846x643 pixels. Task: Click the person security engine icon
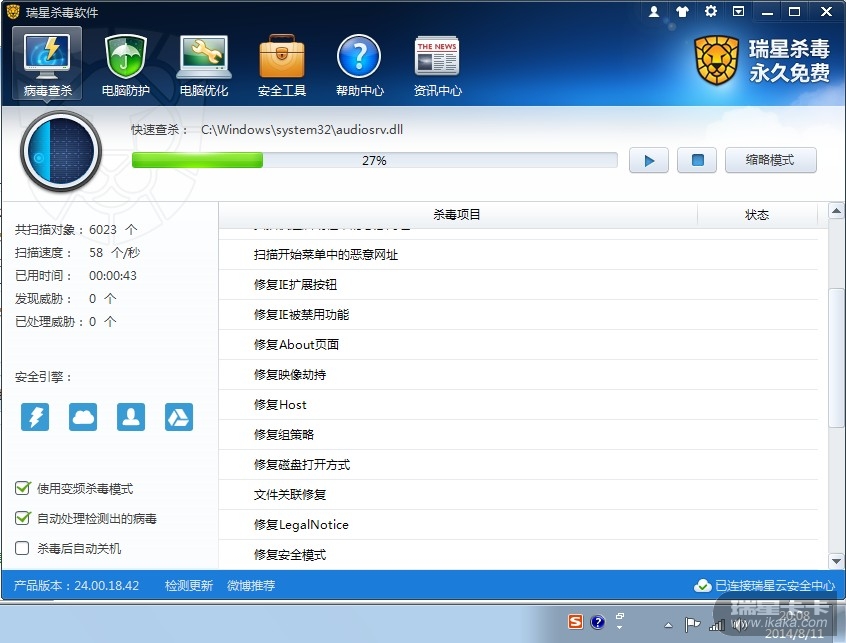click(x=131, y=417)
